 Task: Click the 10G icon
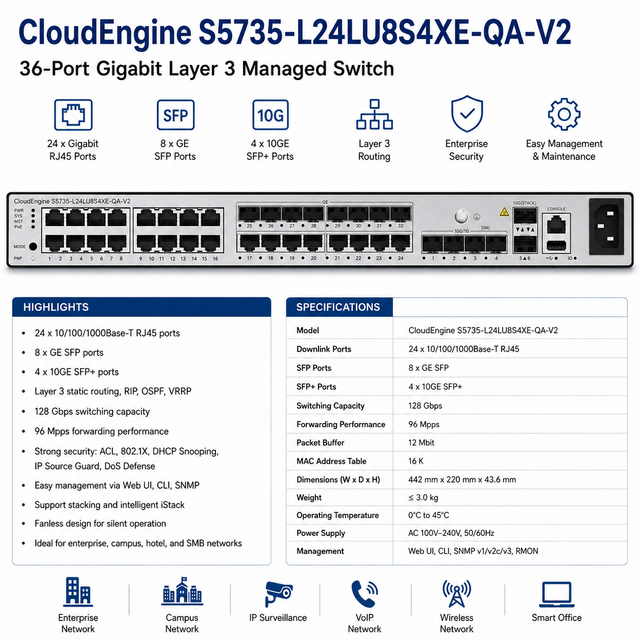(x=270, y=115)
